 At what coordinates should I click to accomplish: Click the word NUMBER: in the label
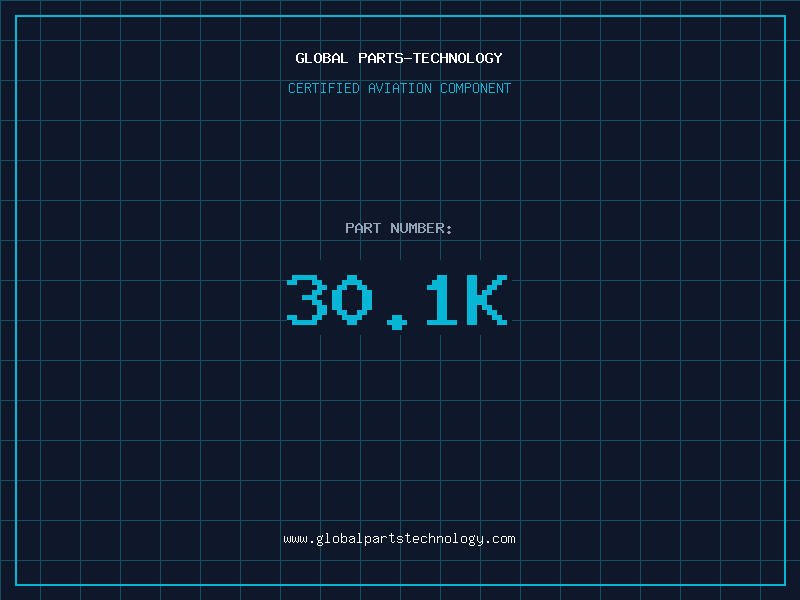(x=422, y=228)
